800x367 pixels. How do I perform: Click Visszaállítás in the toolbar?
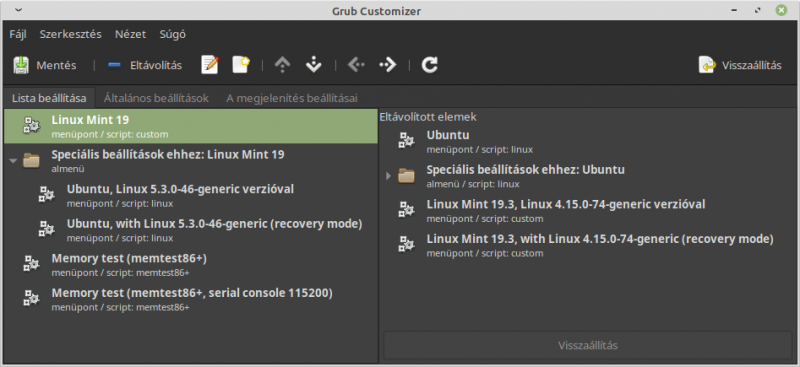[740, 65]
